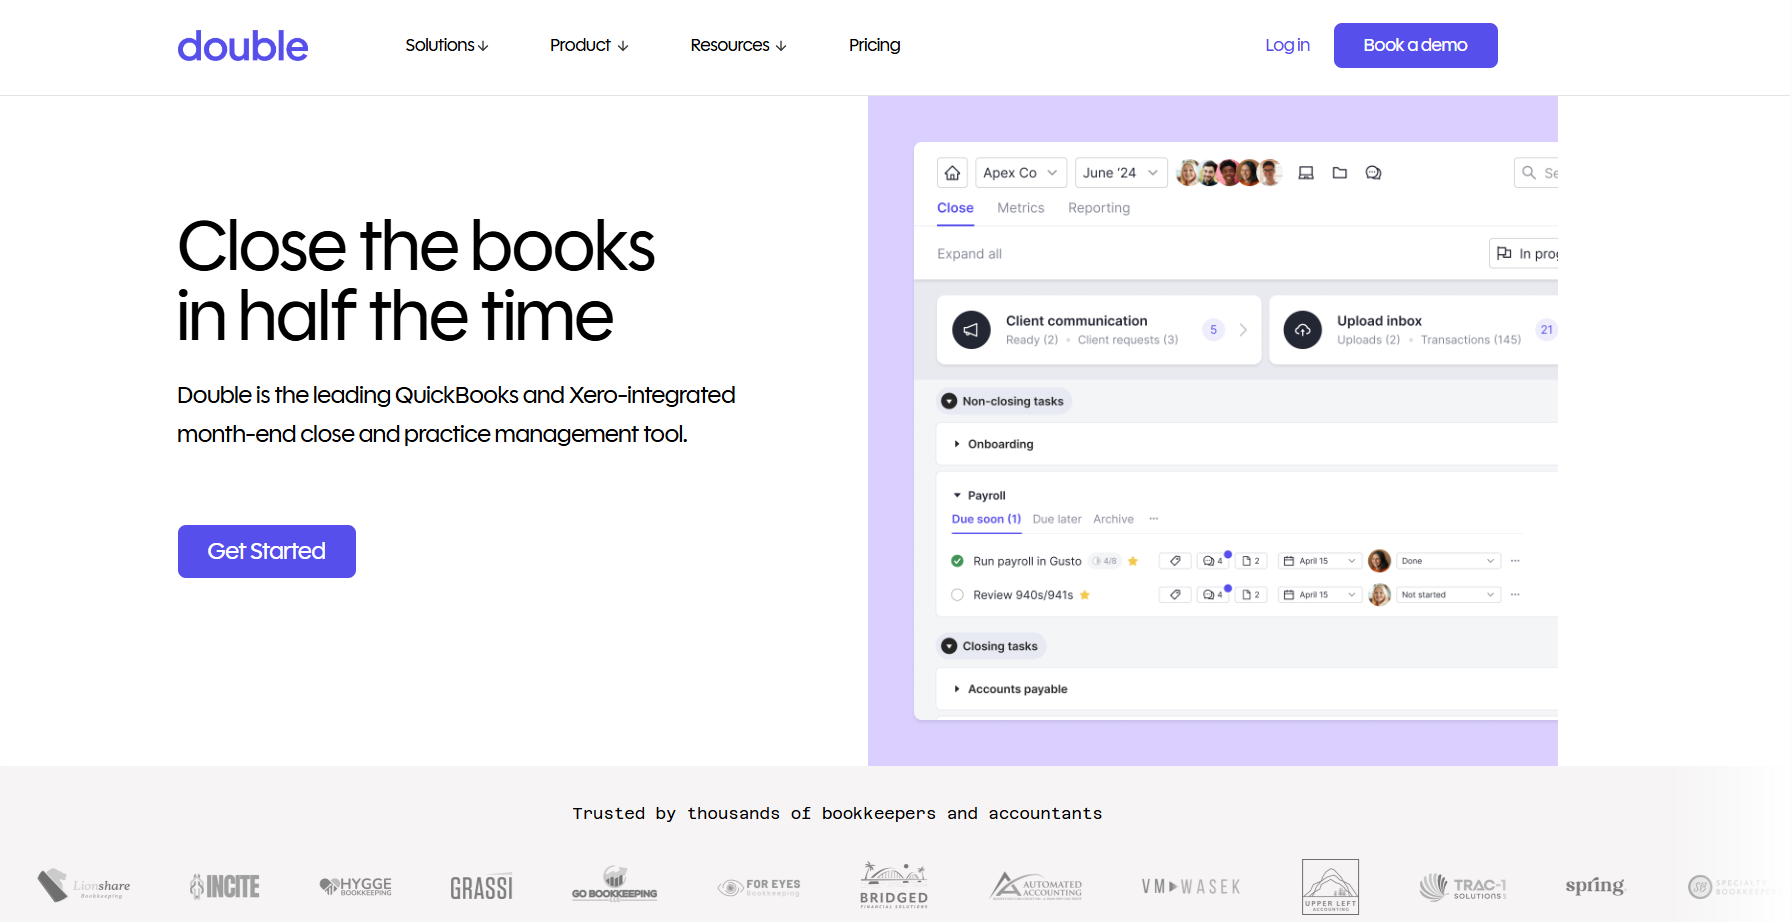The image size is (1792, 922).
Task: Switch to the Reporting tab
Action: point(1099,208)
